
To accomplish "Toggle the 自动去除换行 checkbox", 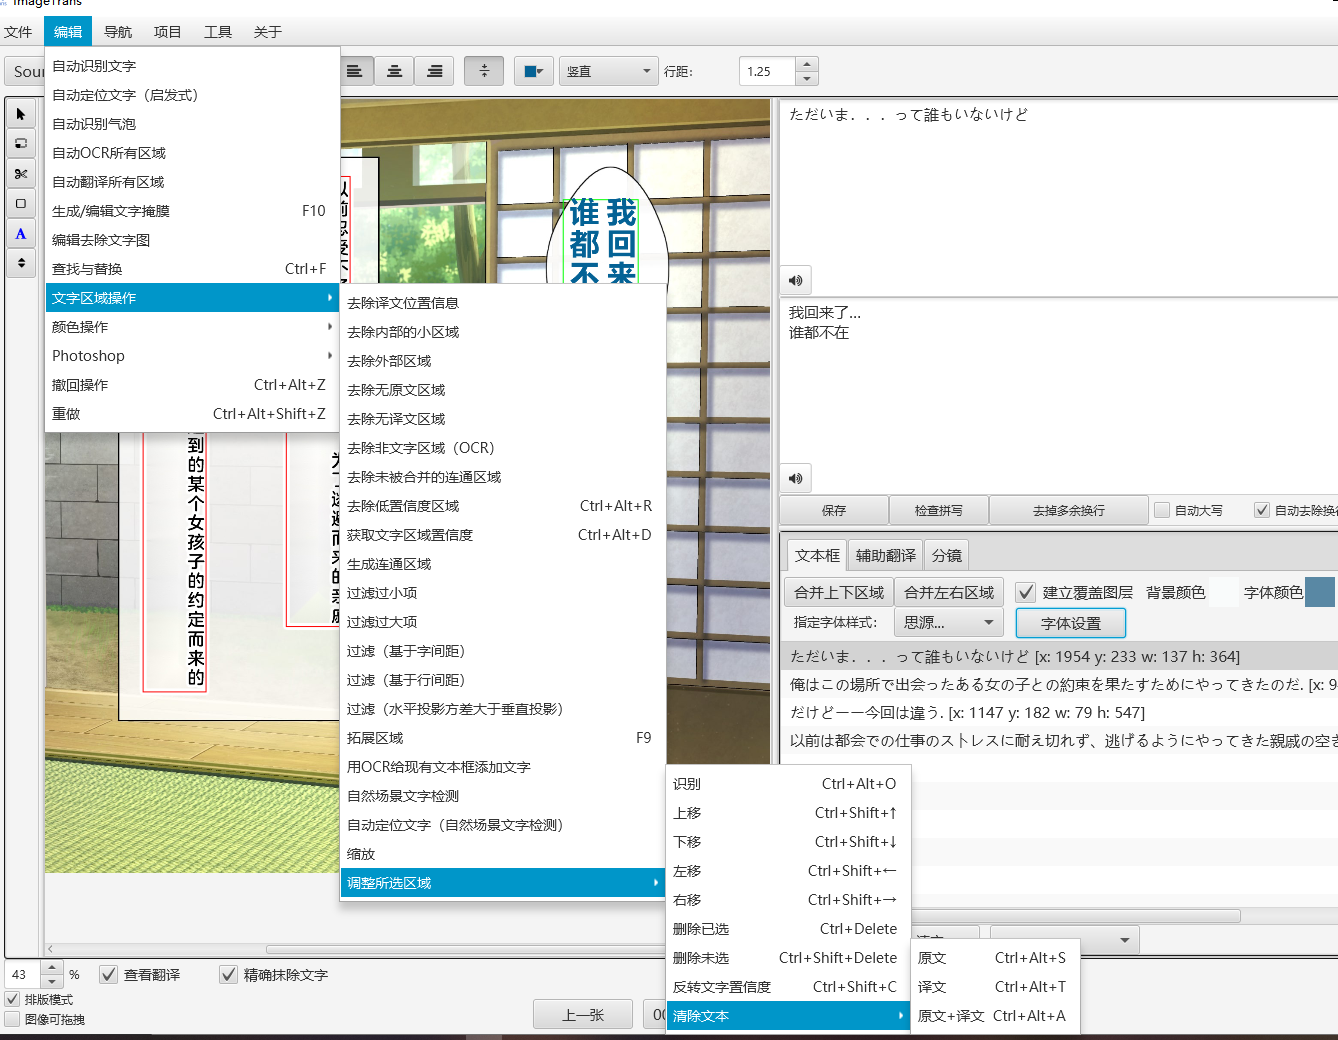I will pyautogui.click(x=1262, y=510).
